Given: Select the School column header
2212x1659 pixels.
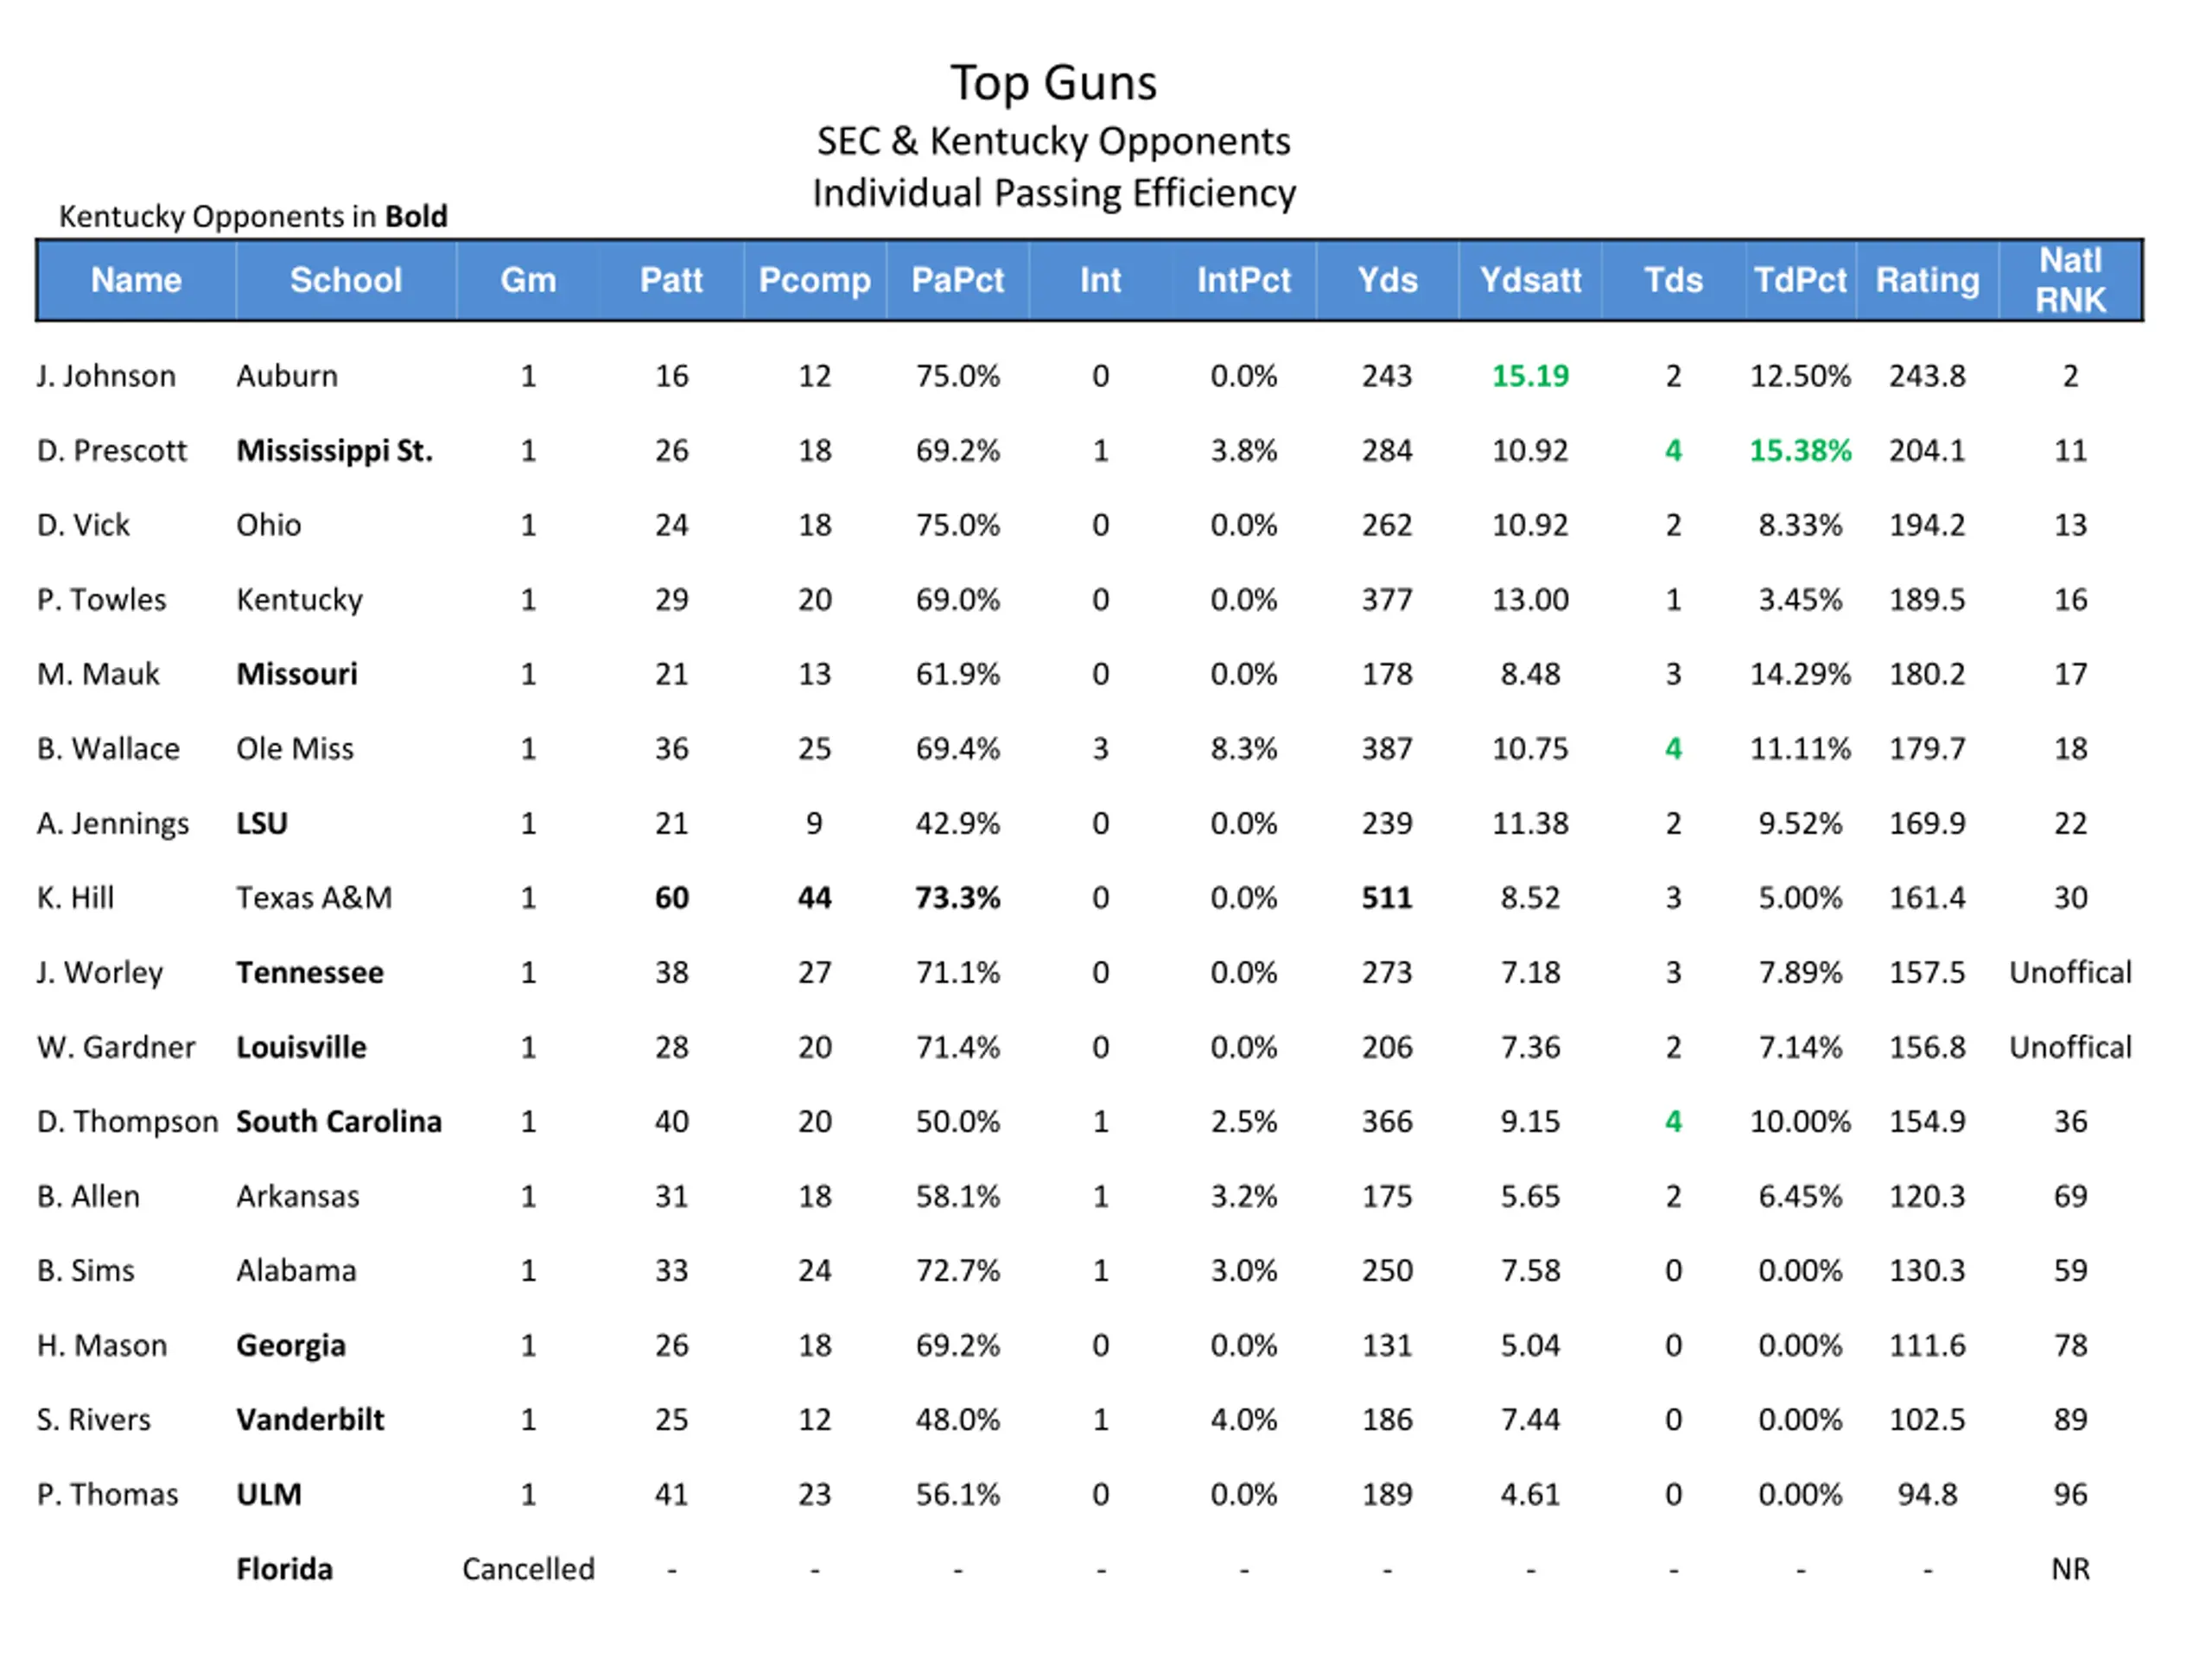Looking at the screenshot, I should tap(346, 280).
